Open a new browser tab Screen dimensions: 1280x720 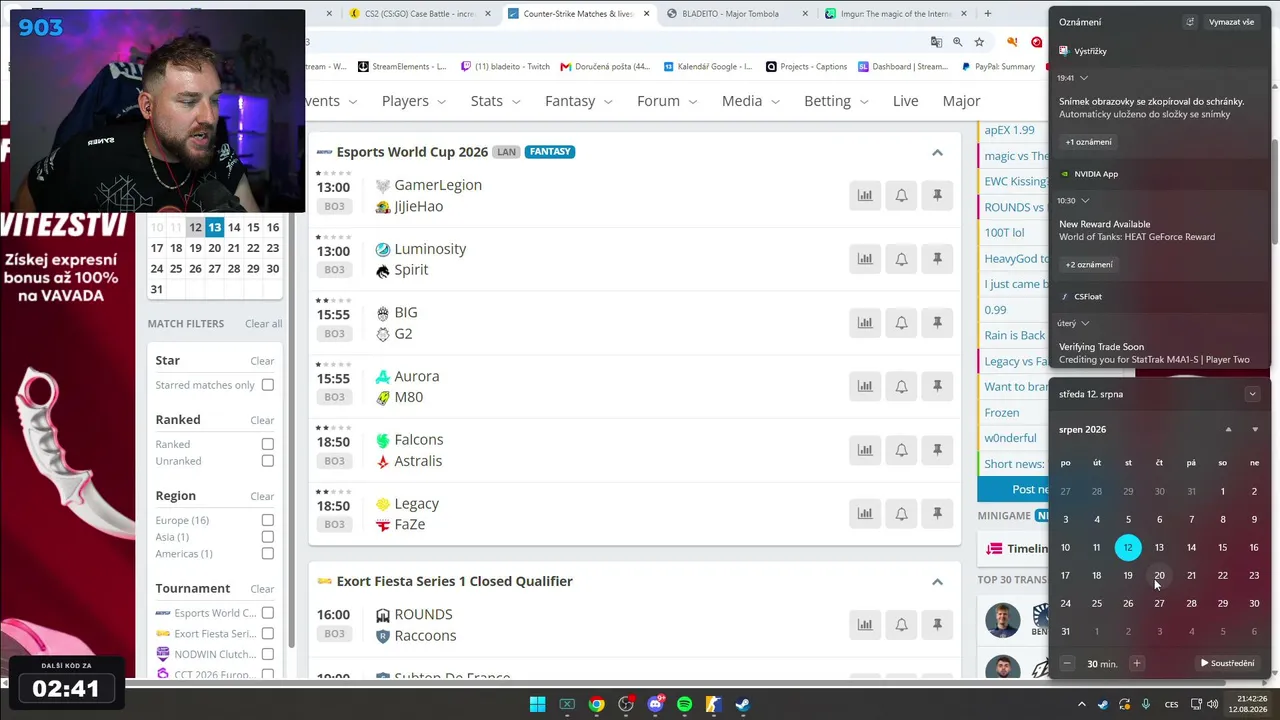click(x=988, y=14)
